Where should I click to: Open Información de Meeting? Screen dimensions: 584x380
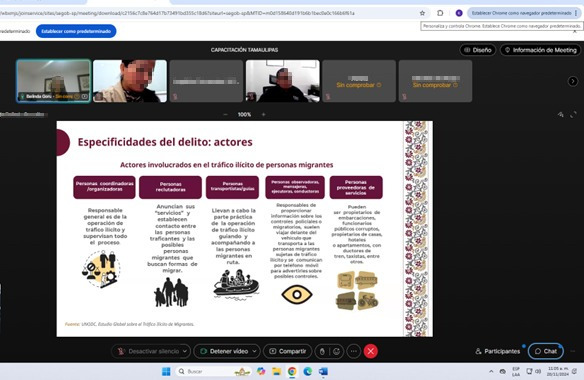point(540,50)
